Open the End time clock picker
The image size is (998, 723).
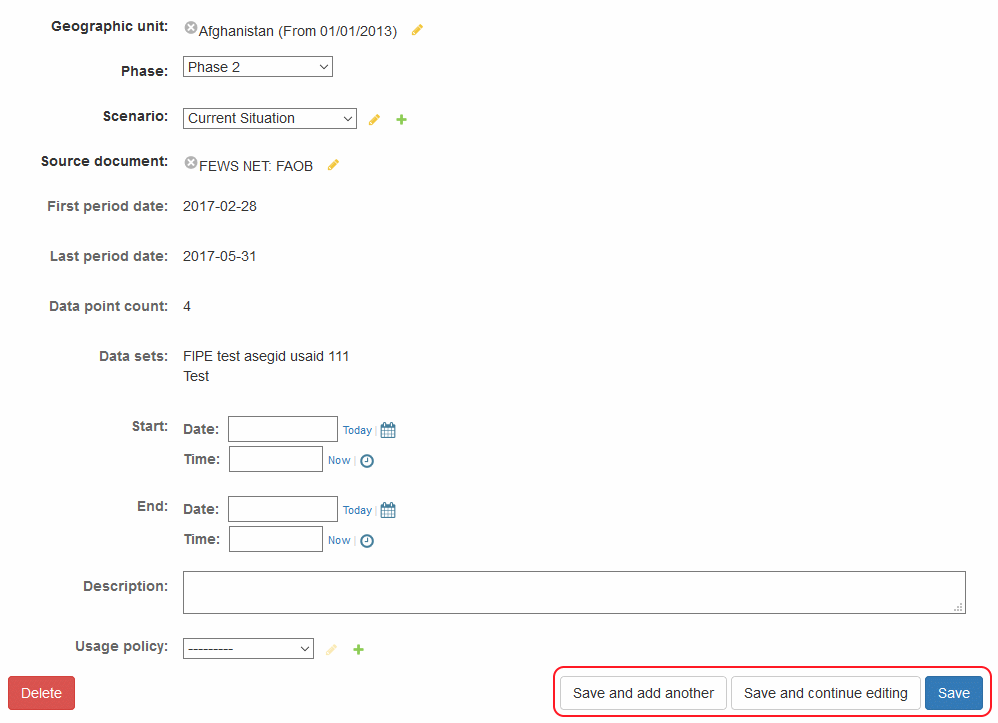coord(367,541)
